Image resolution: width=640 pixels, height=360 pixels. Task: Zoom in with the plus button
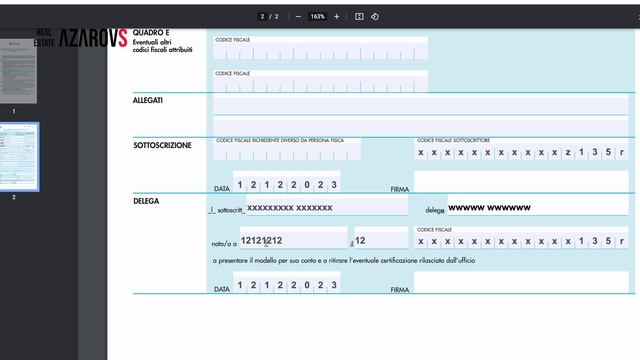pyautogui.click(x=336, y=17)
